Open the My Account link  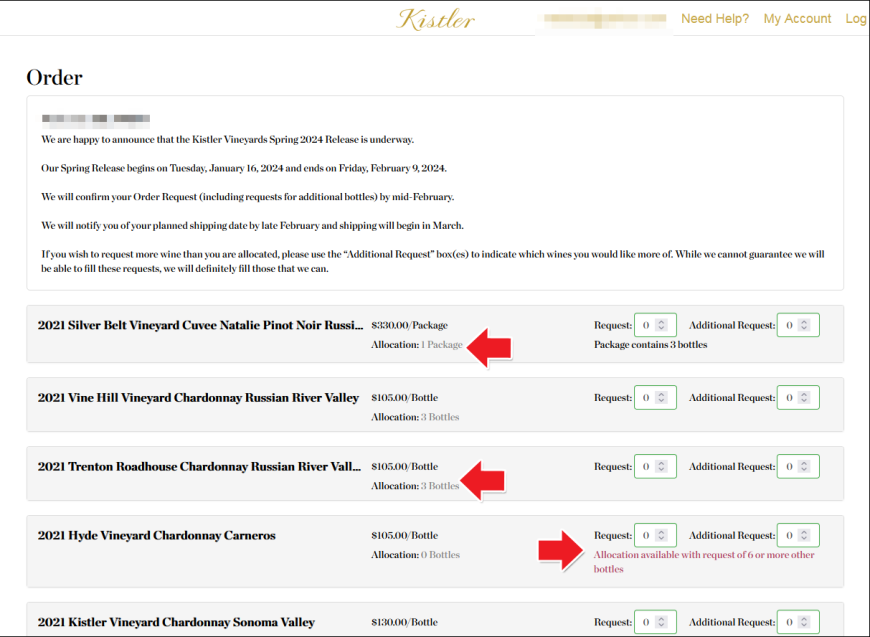point(797,19)
